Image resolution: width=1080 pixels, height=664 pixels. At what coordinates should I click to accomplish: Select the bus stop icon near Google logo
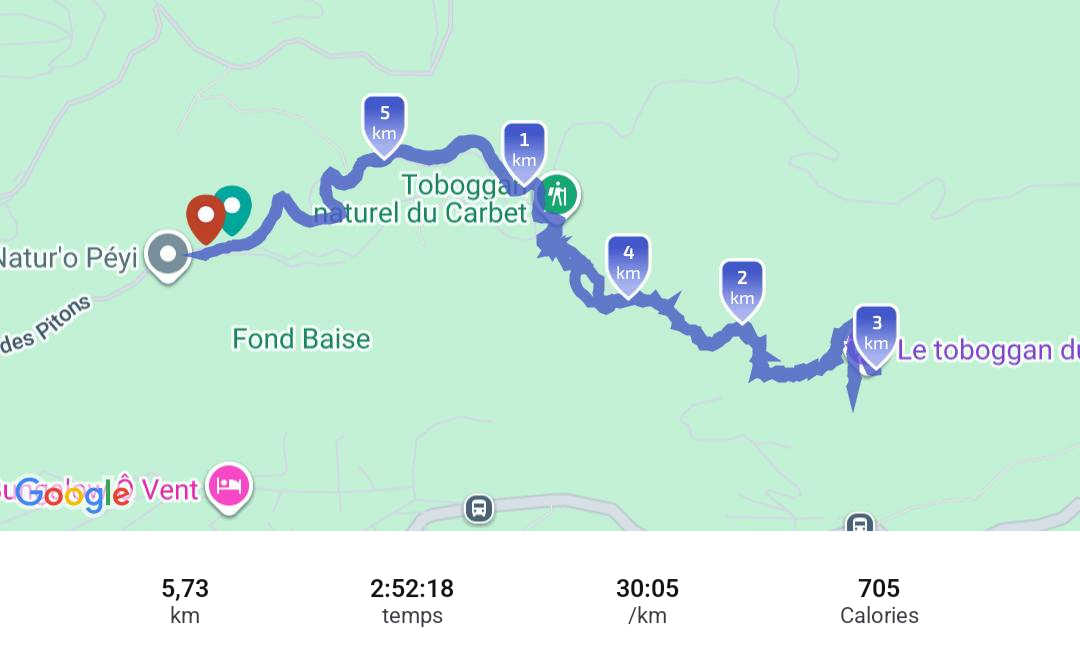click(479, 509)
